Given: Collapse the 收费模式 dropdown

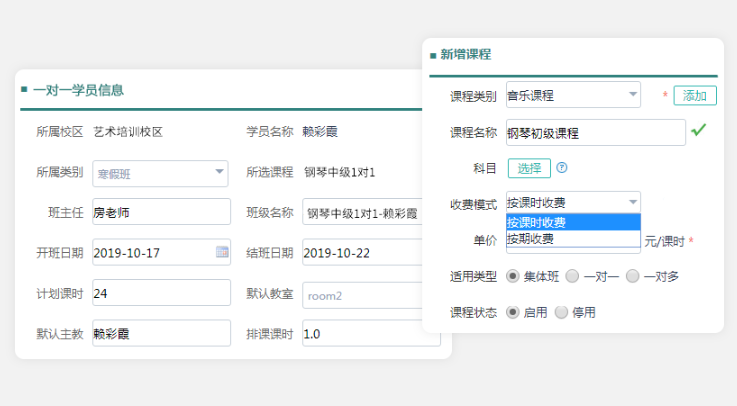Looking at the screenshot, I should click(632, 203).
